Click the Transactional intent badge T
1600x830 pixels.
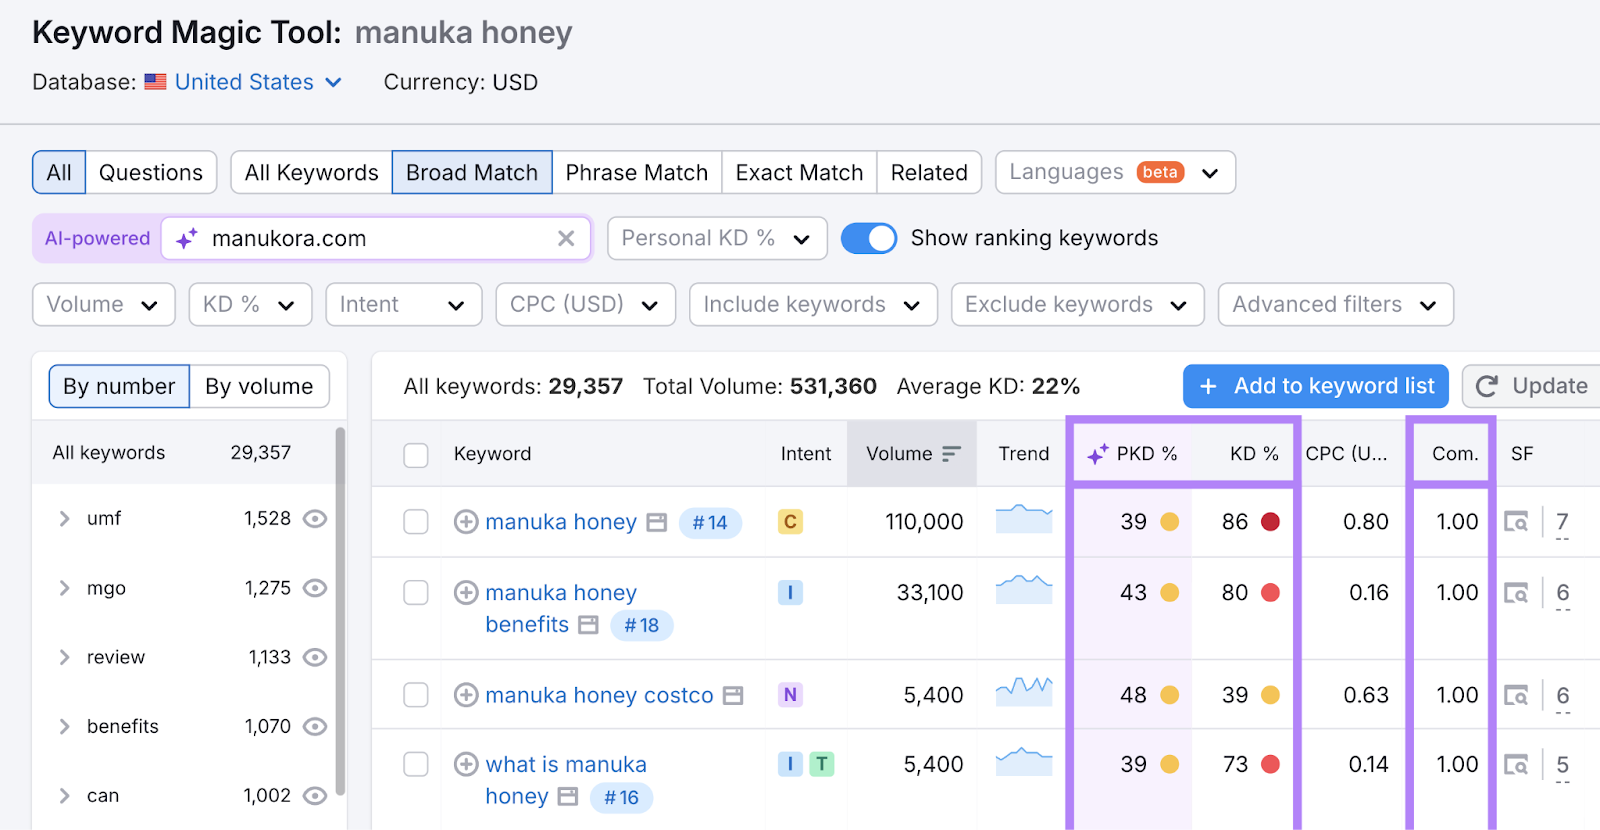(821, 765)
